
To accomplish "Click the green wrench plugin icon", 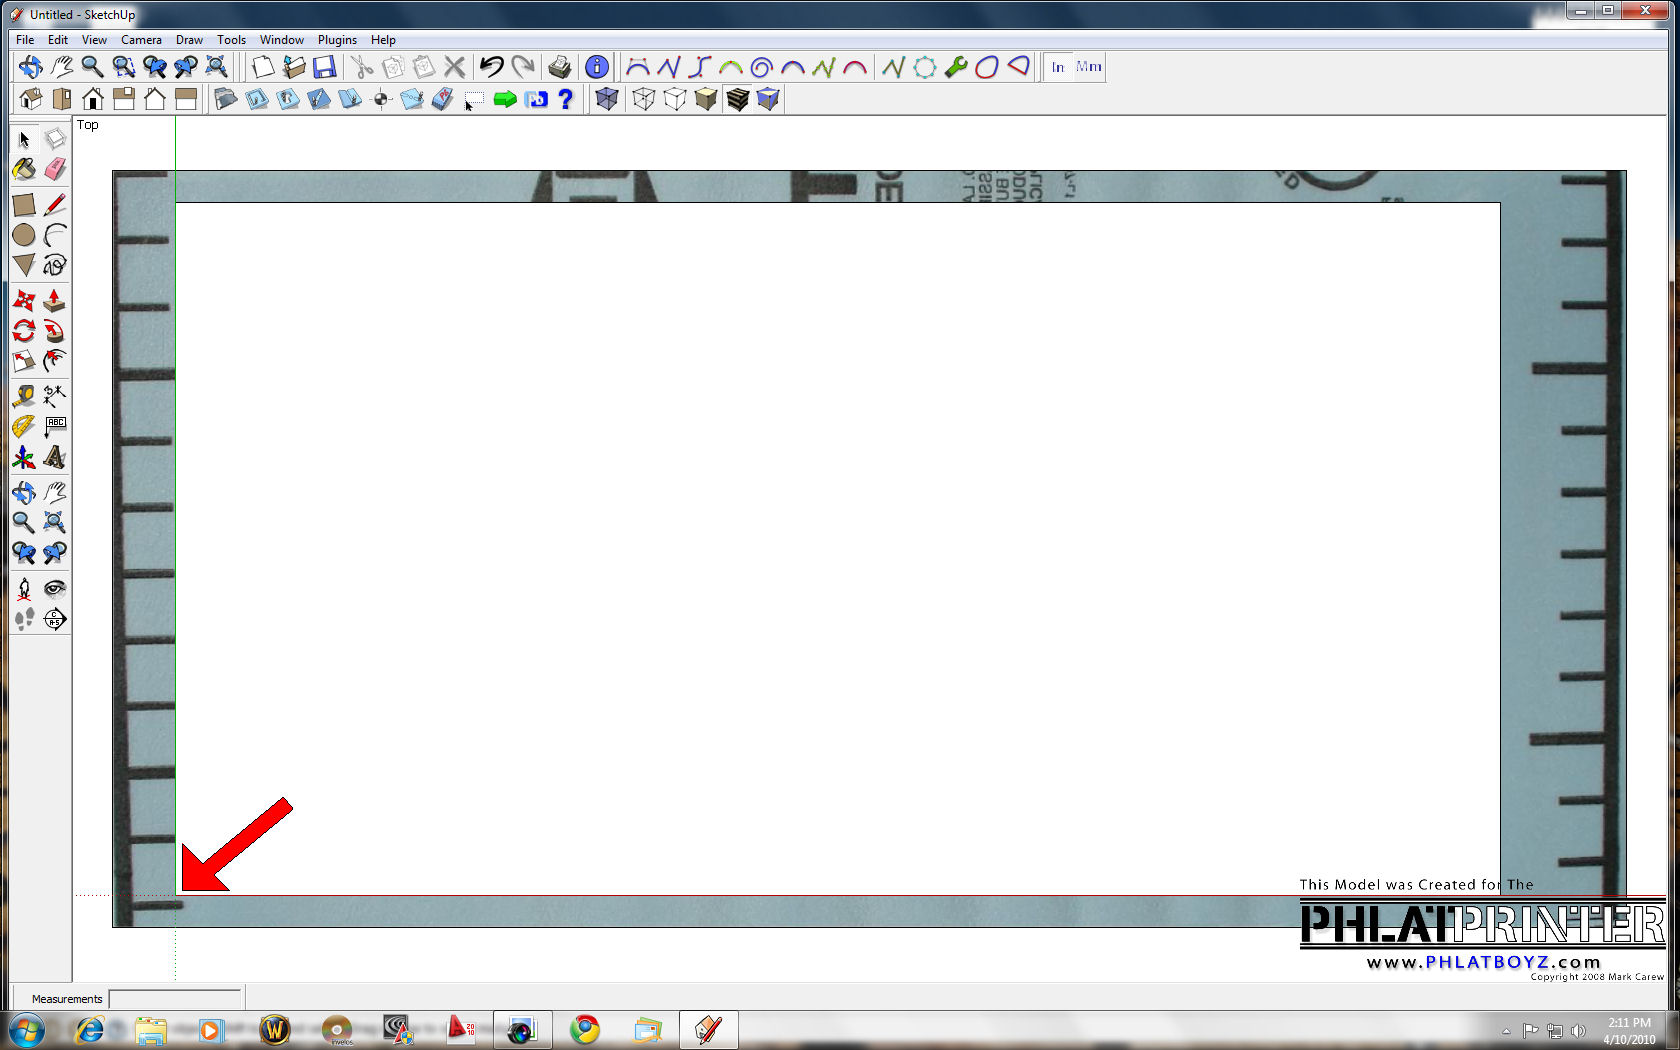I will tap(956, 67).
